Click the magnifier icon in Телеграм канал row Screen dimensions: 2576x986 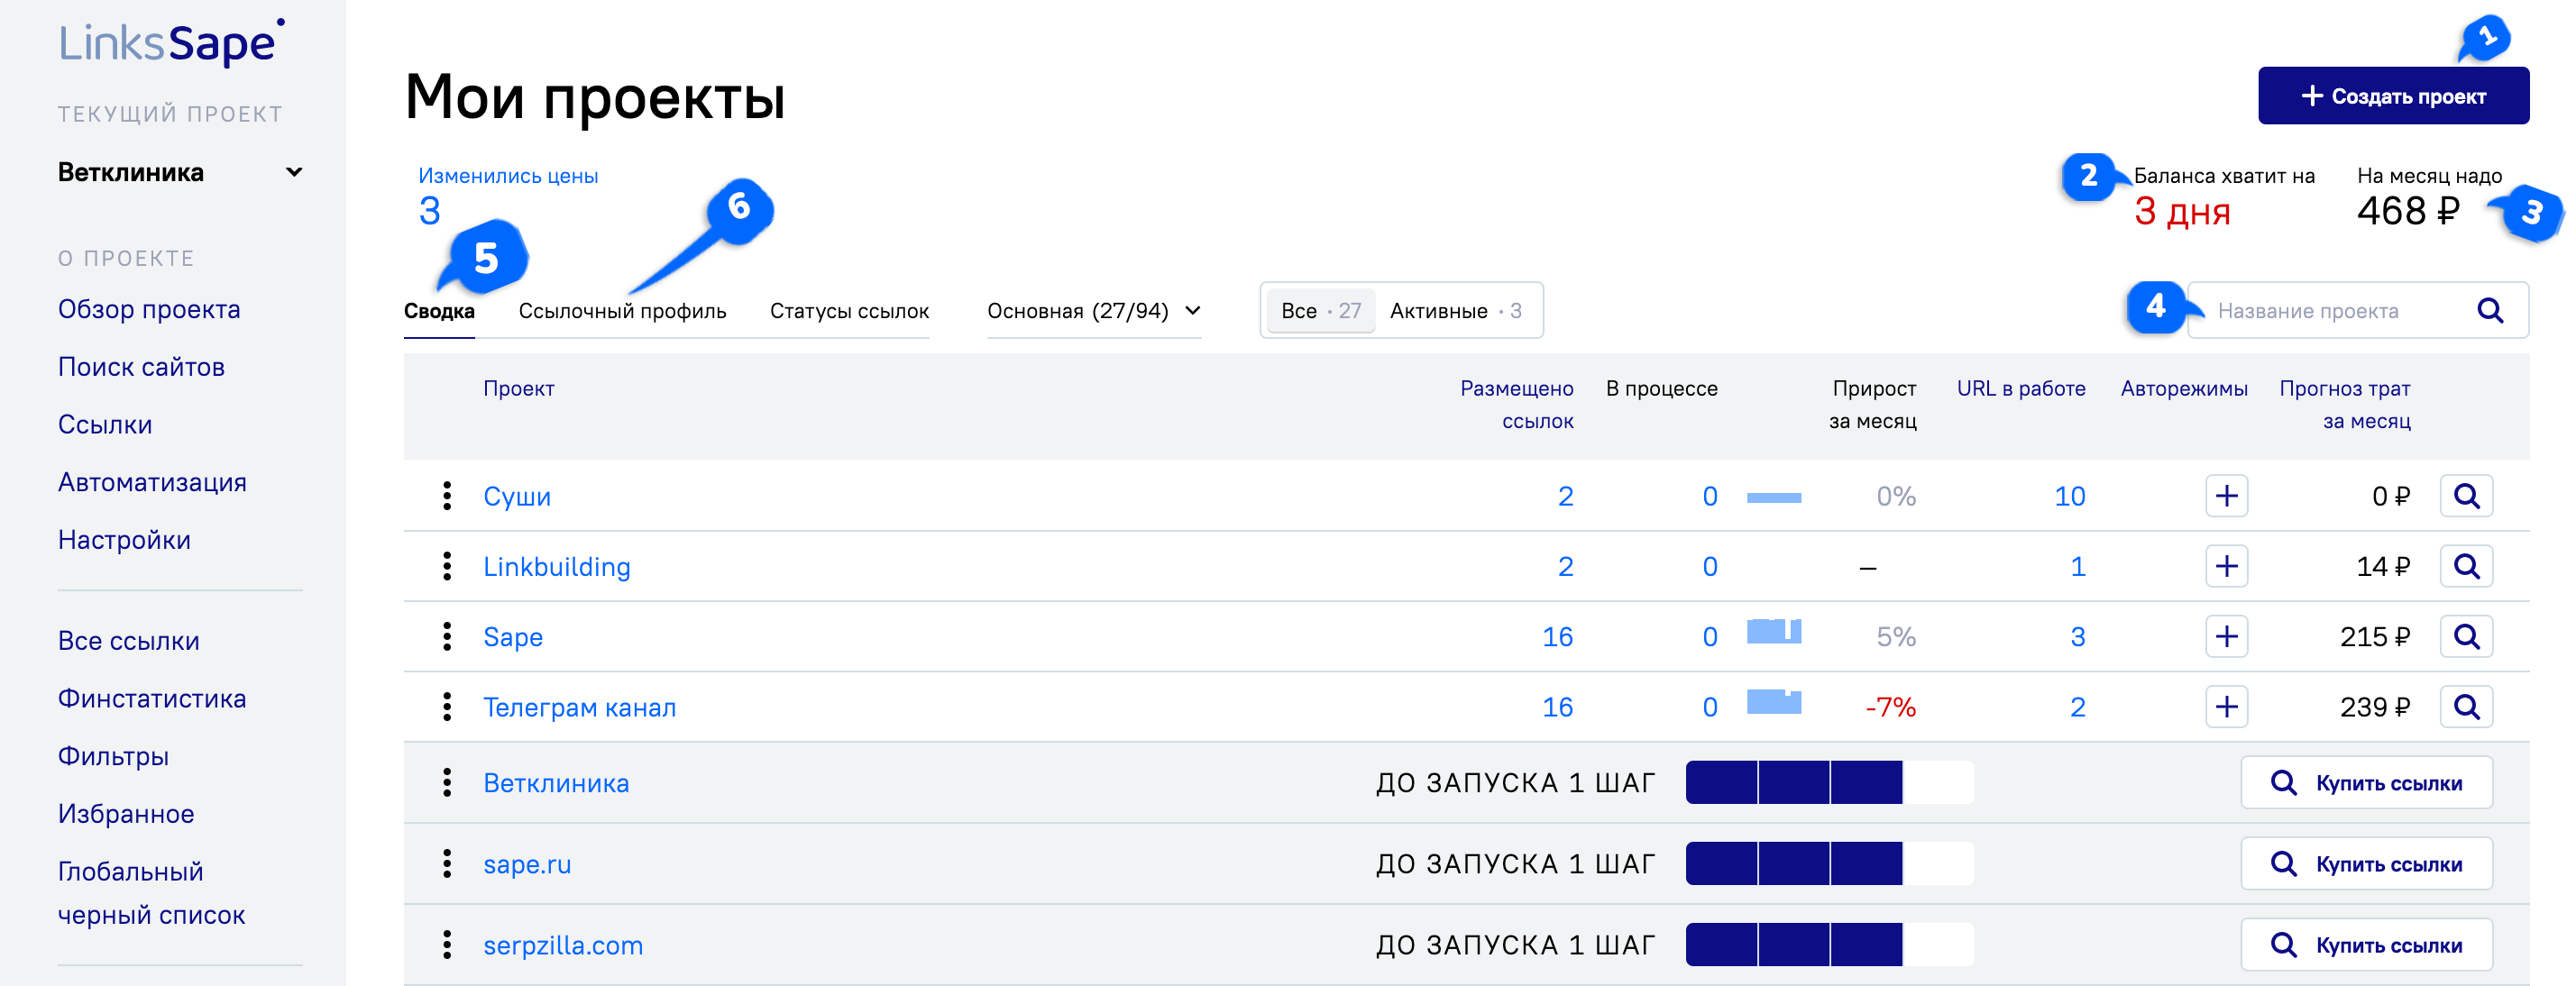tap(2466, 707)
